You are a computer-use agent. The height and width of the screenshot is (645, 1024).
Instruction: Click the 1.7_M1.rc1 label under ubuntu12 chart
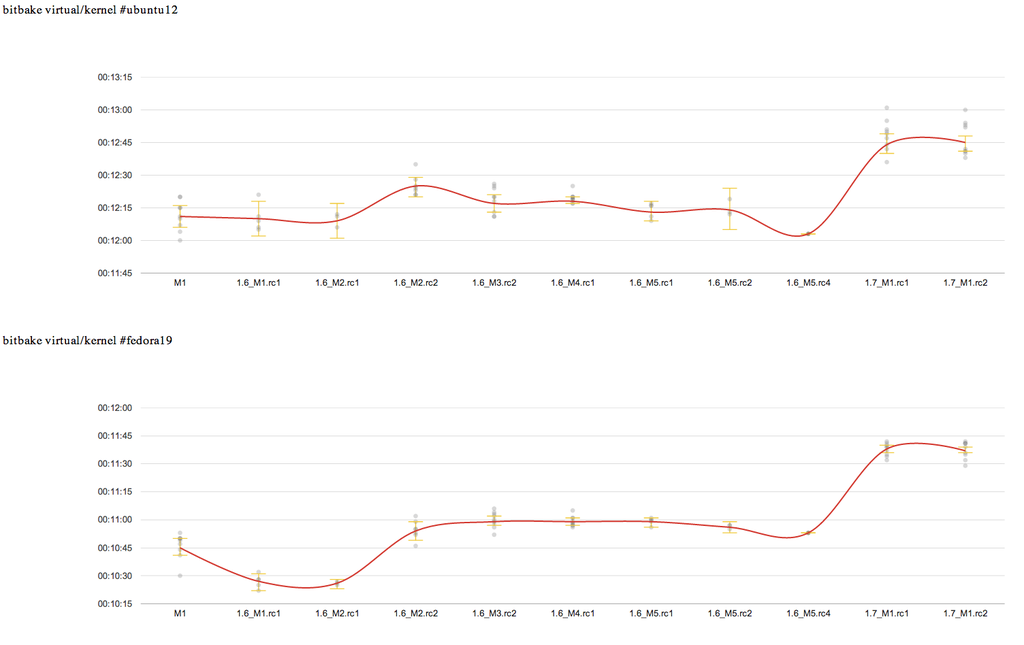[886, 283]
